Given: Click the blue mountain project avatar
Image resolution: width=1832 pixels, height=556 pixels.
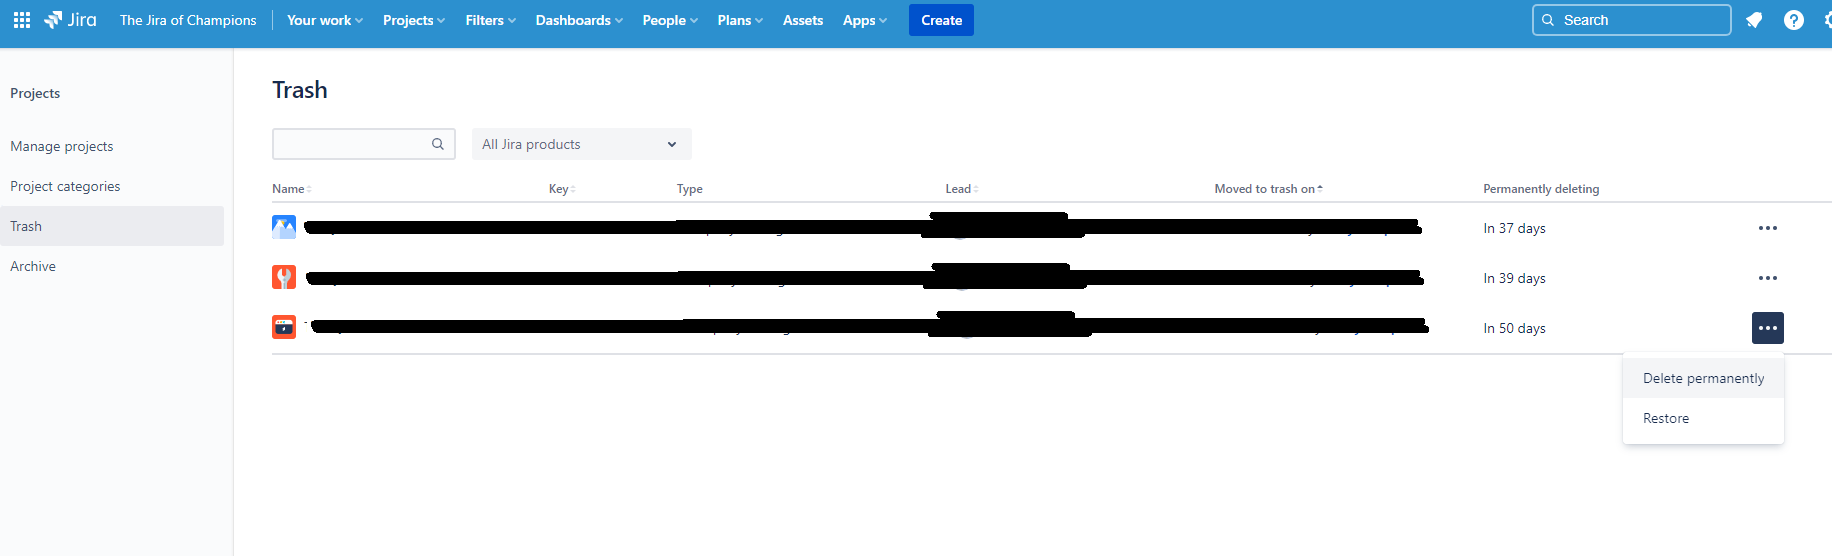Looking at the screenshot, I should [284, 227].
